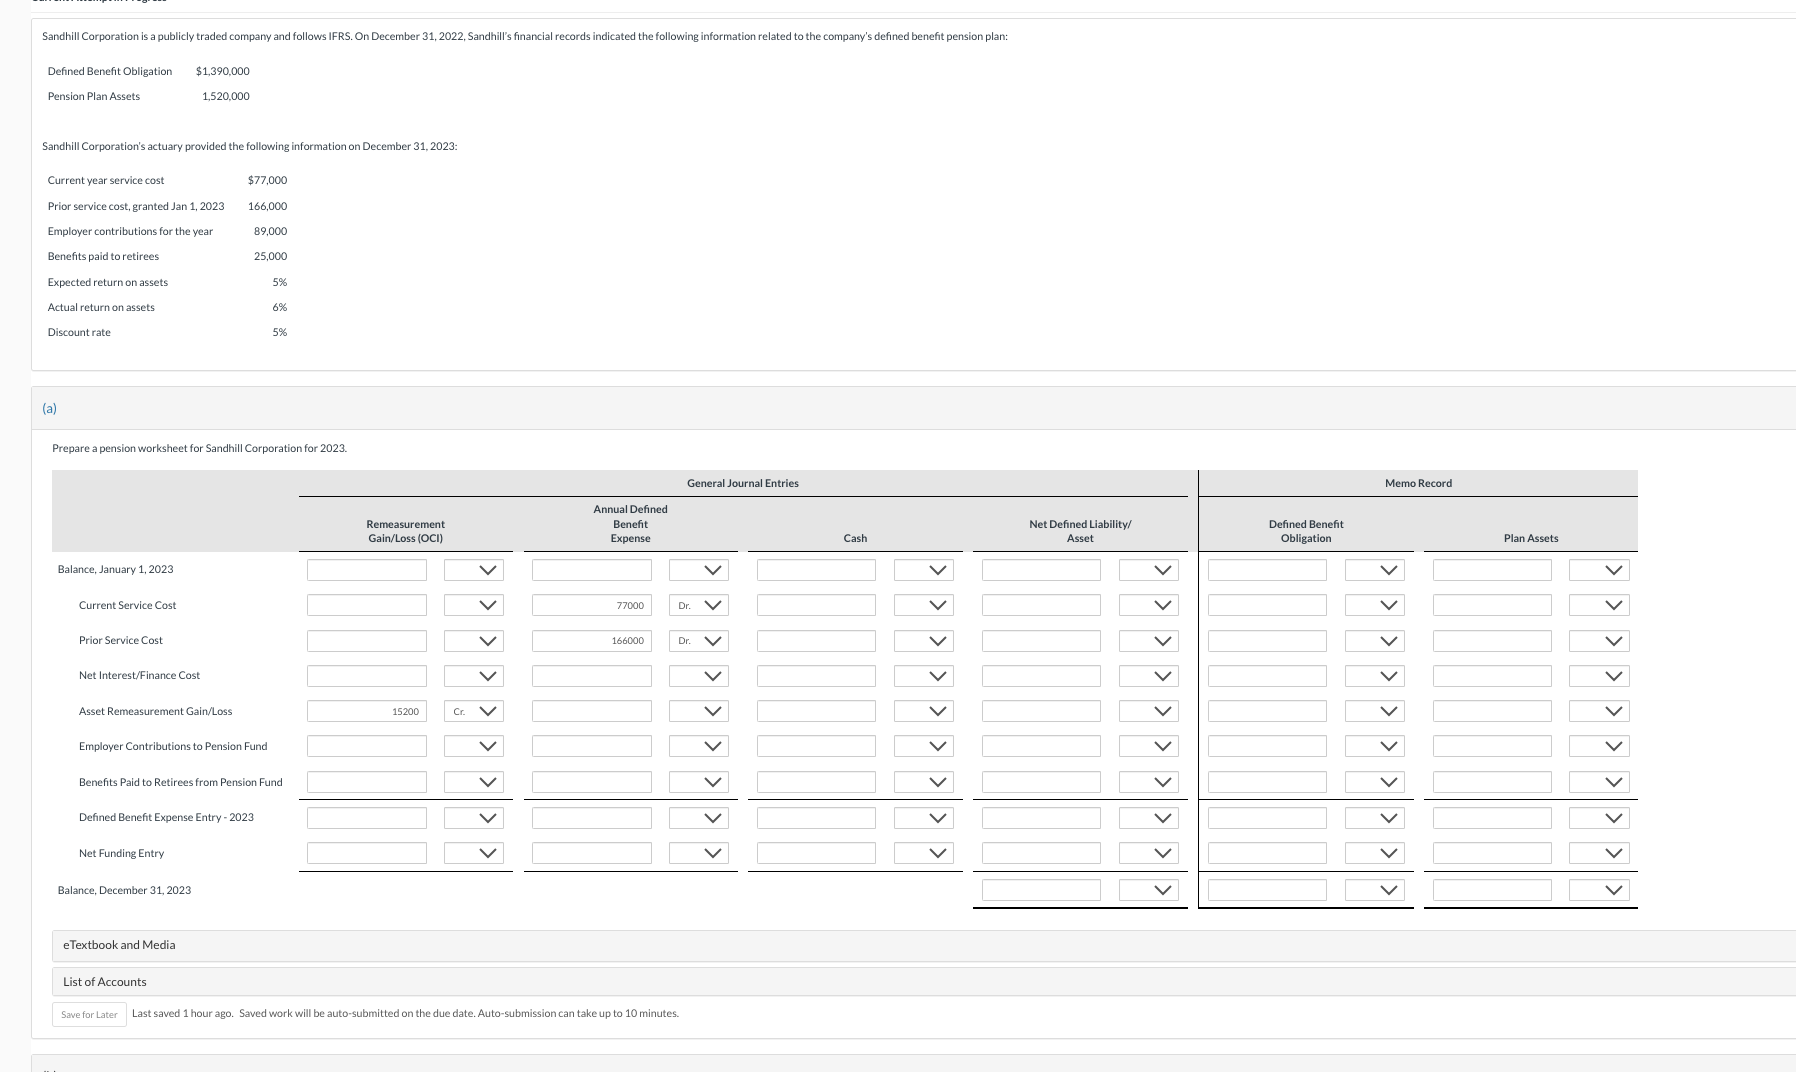Open Balance December 31 Plan Assets dropdown
The image size is (1796, 1072).
[1600, 890]
